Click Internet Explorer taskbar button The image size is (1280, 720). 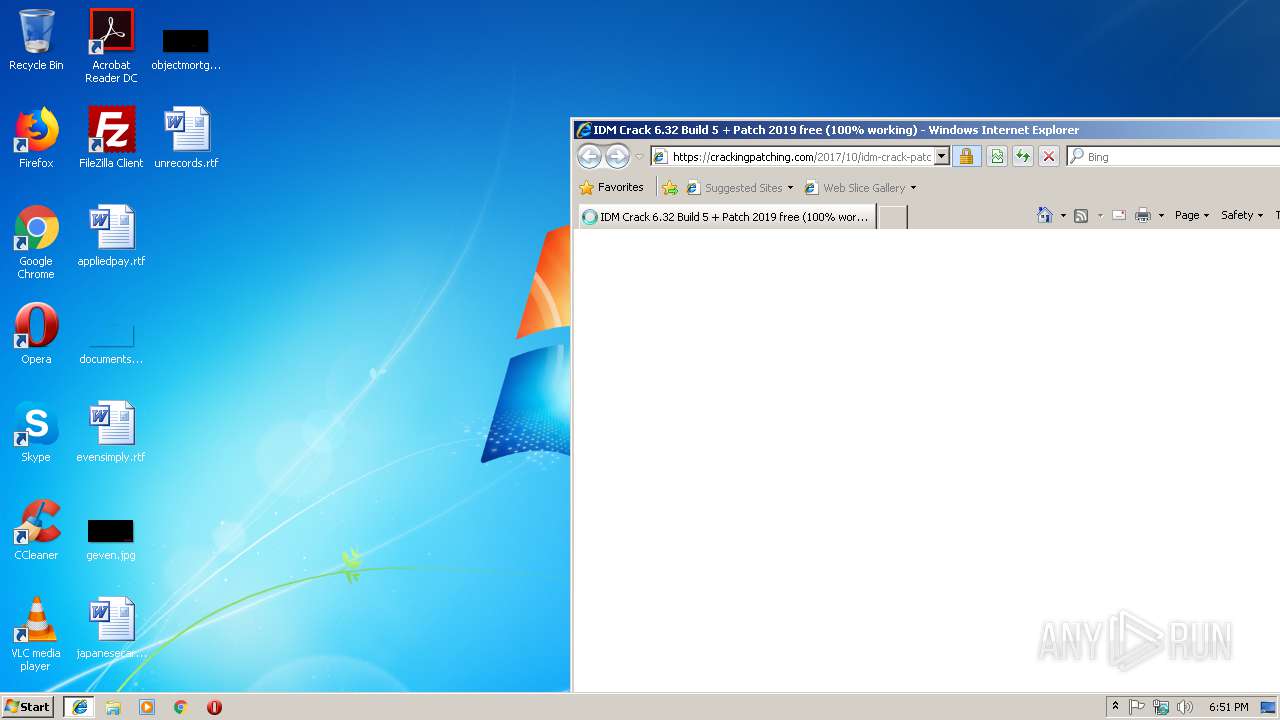click(x=80, y=707)
